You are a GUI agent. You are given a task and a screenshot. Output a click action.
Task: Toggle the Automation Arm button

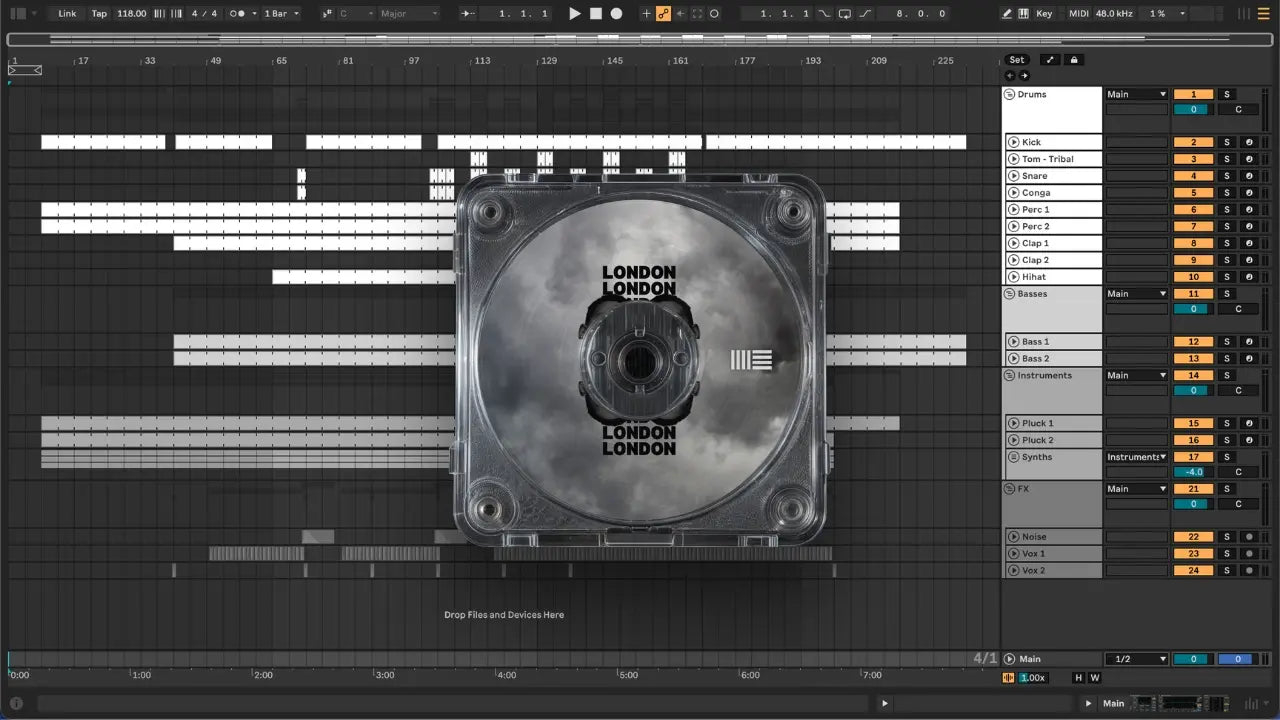tap(663, 14)
